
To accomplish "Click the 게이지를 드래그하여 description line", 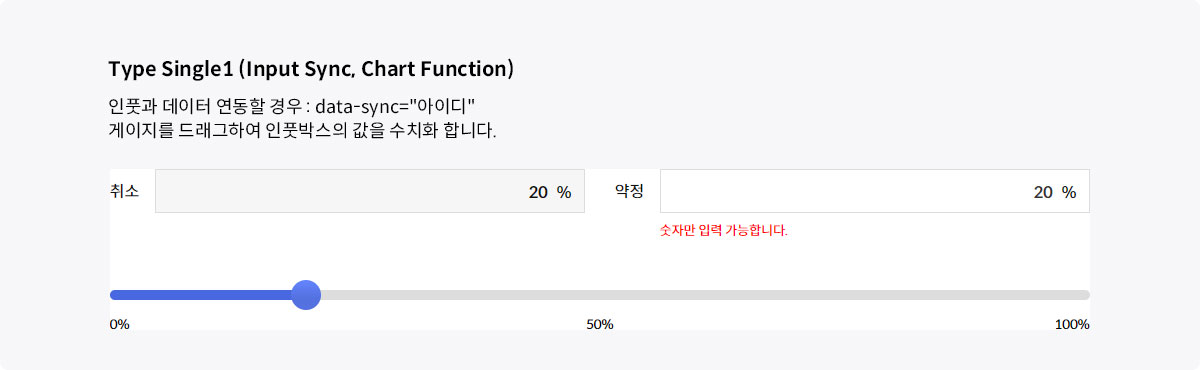I will click(302, 131).
